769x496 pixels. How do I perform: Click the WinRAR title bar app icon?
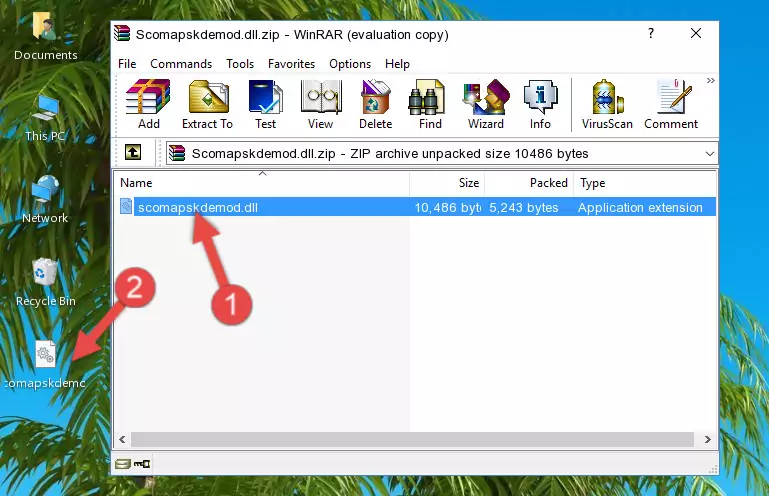coord(122,33)
